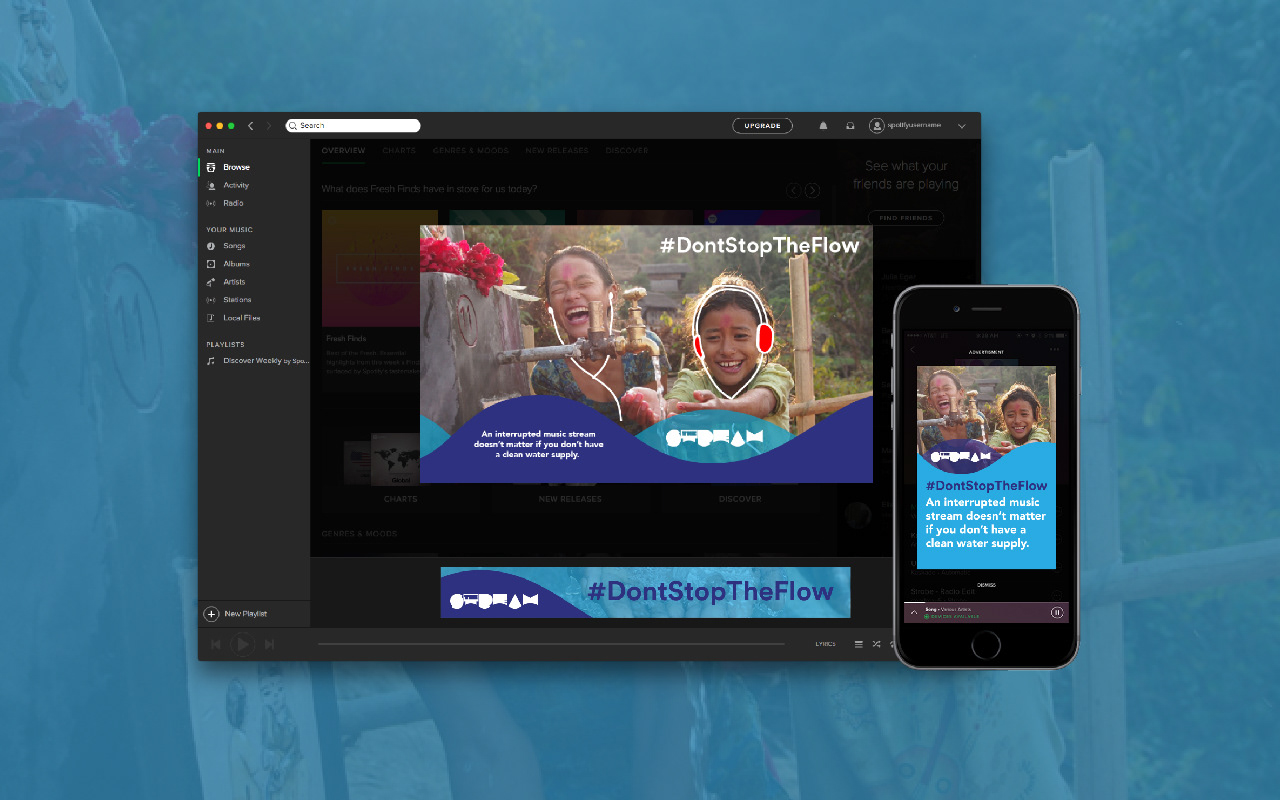1280x800 pixels.
Task: Expand the phone's now playing bar
Action: 914,612
